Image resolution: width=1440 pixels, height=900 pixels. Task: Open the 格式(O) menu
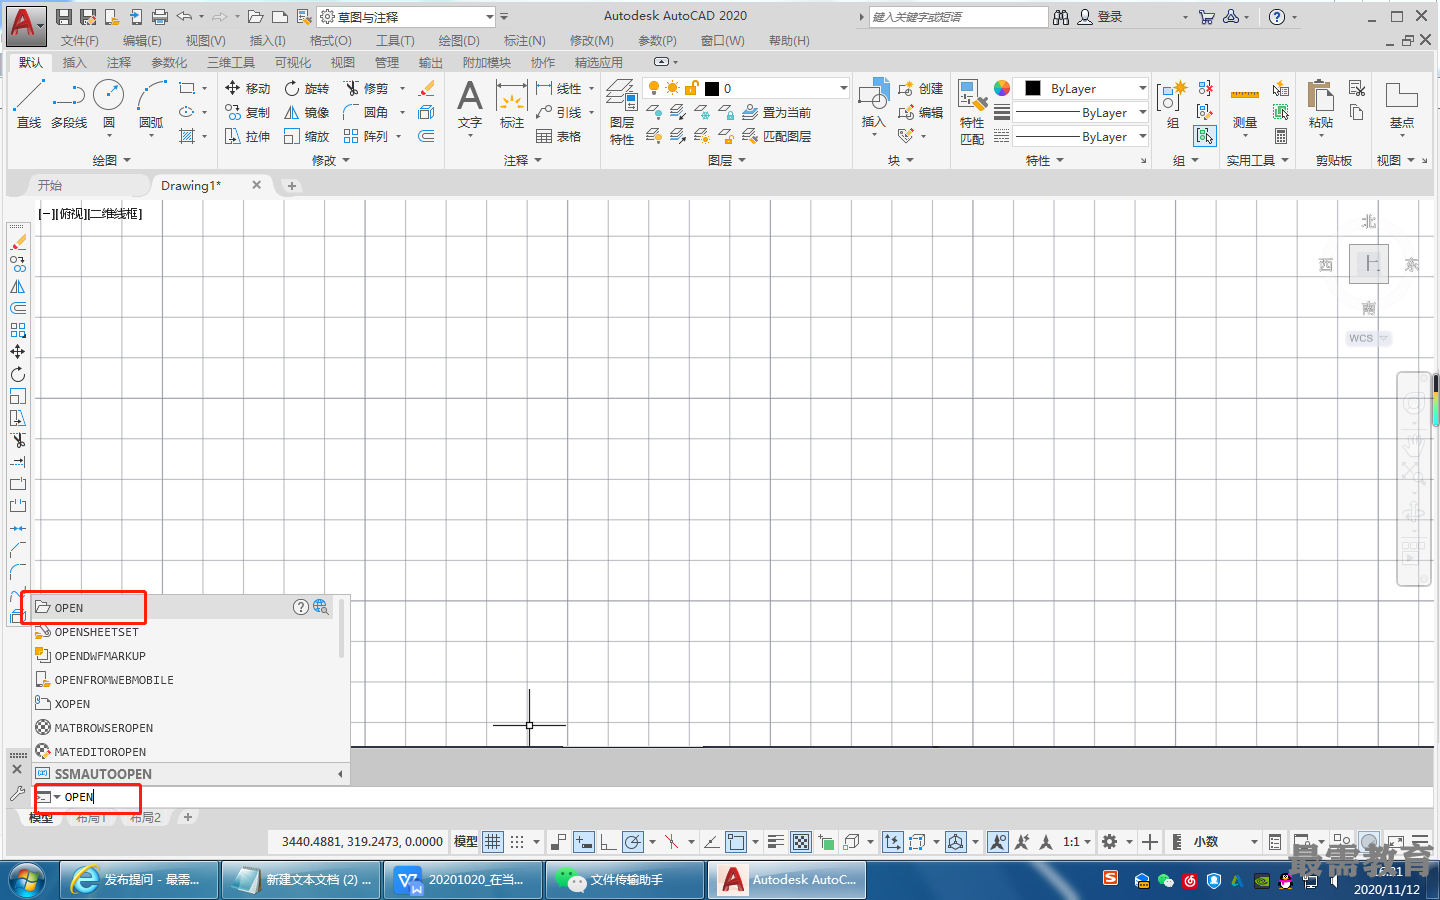pos(330,41)
